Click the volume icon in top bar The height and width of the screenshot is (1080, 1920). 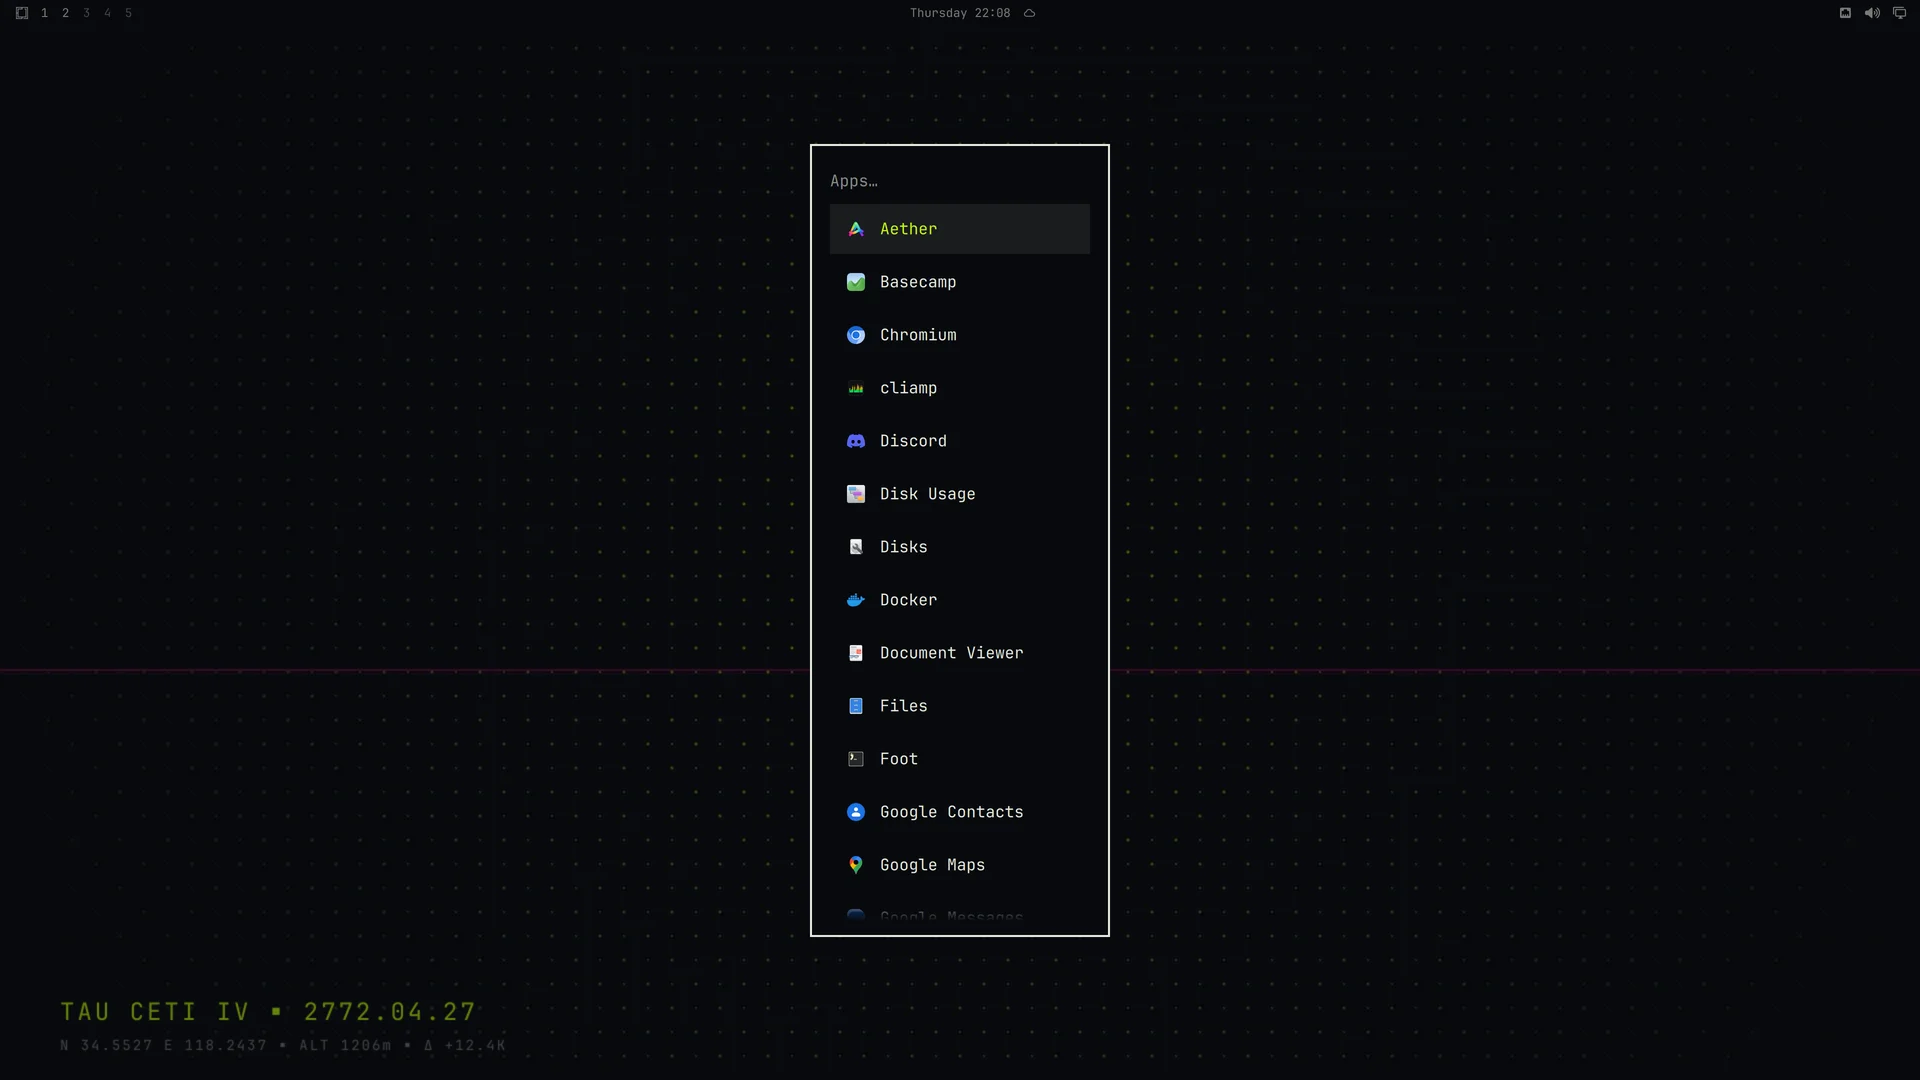1872,13
